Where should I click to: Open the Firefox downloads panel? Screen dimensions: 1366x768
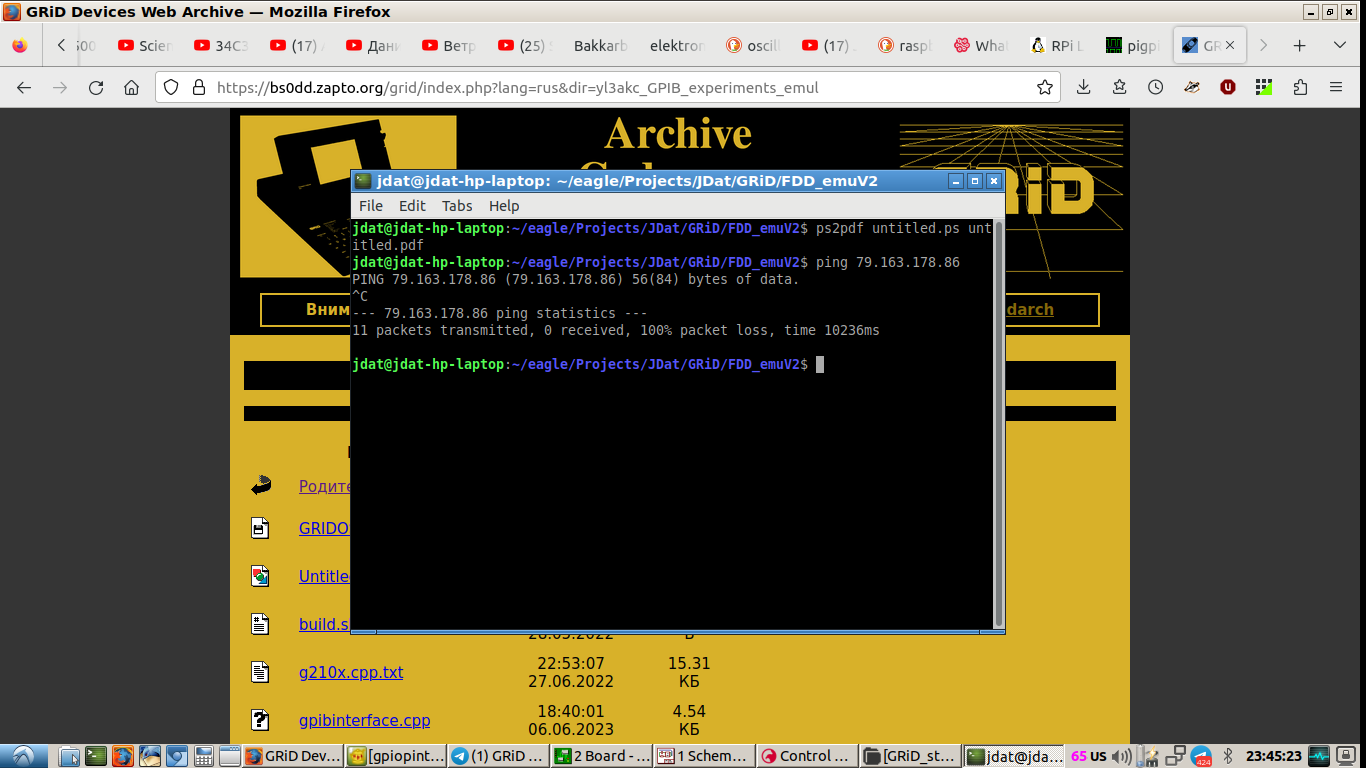(1083, 88)
